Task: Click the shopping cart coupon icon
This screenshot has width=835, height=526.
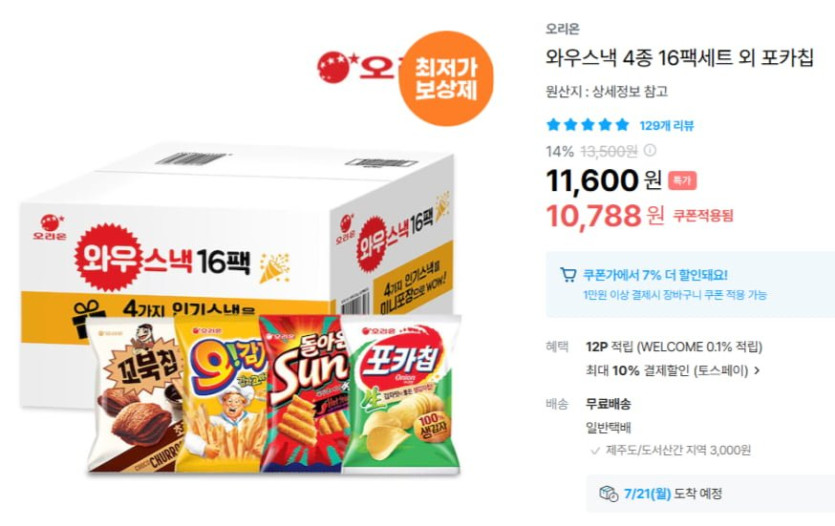Action: 568,275
